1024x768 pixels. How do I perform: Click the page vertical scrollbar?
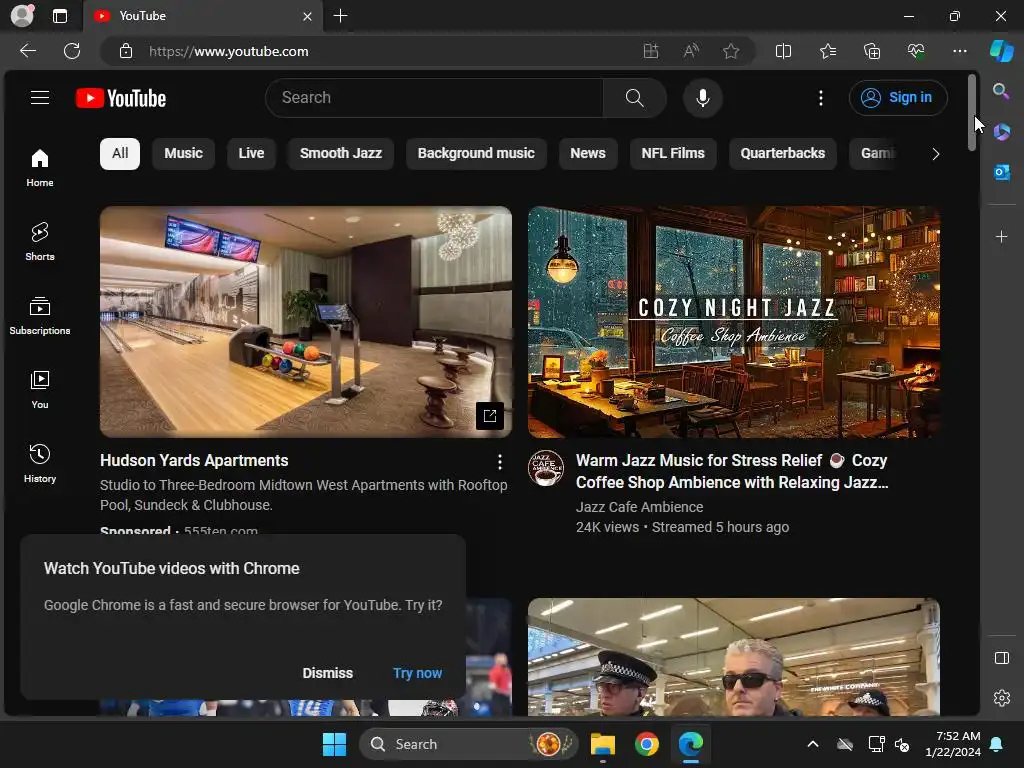[972, 112]
